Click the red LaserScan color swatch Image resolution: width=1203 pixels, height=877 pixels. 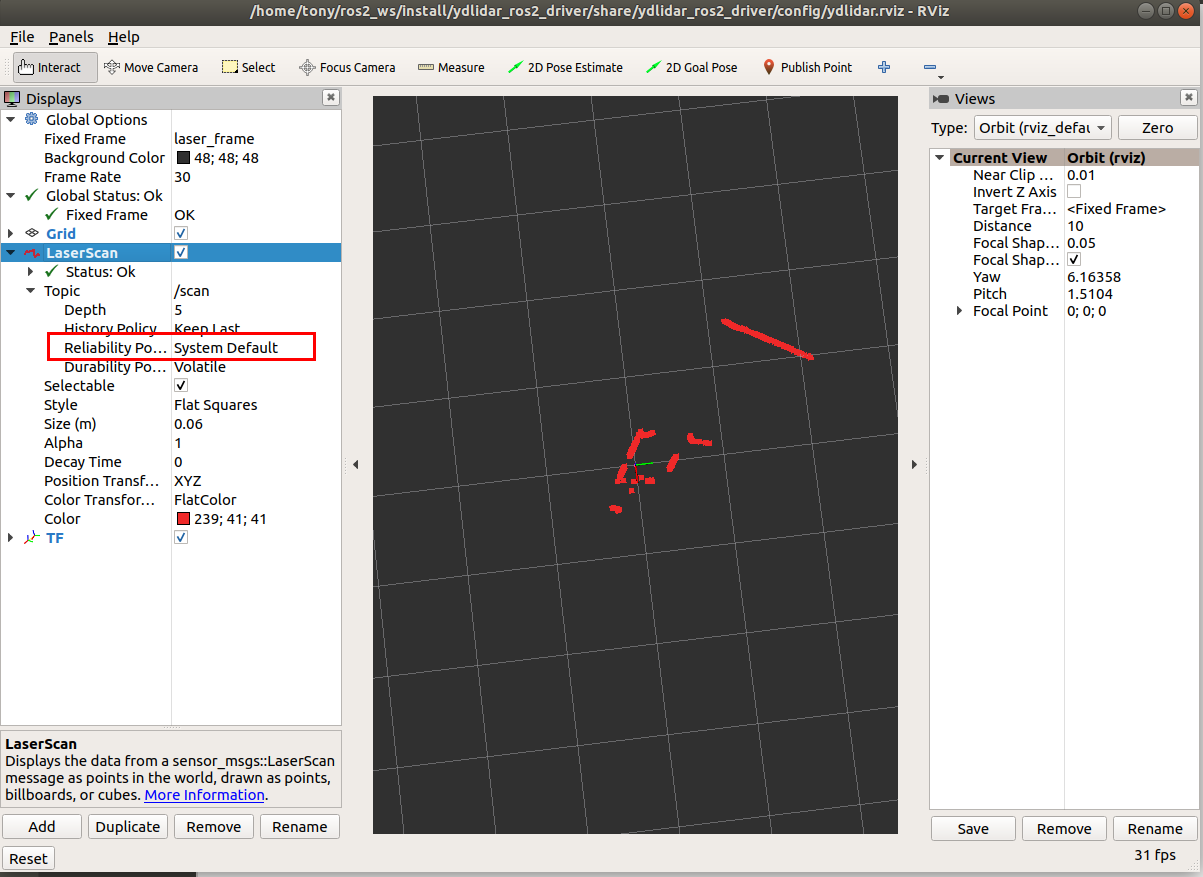pyautogui.click(x=183, y=519)
